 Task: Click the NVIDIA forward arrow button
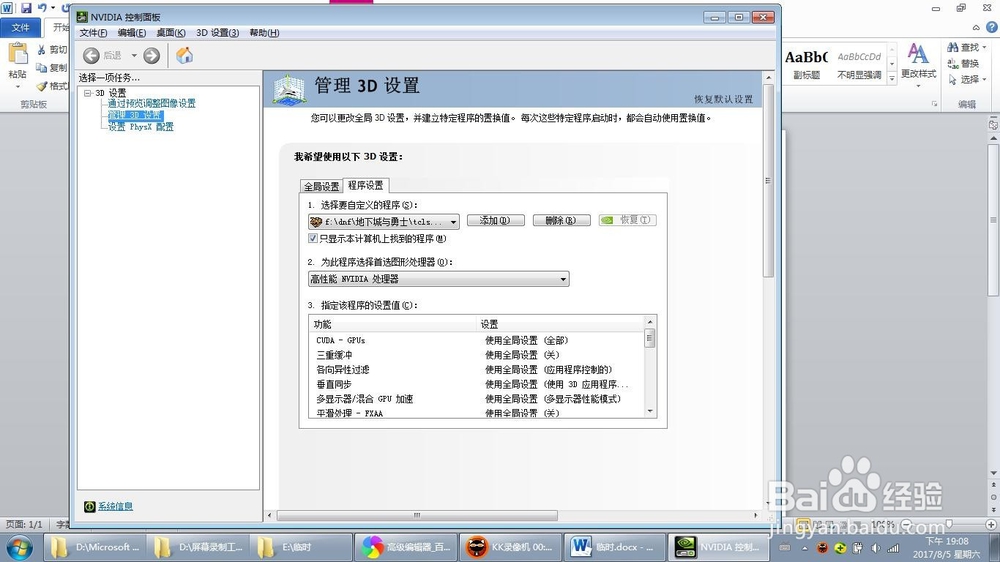coord(151,56)
